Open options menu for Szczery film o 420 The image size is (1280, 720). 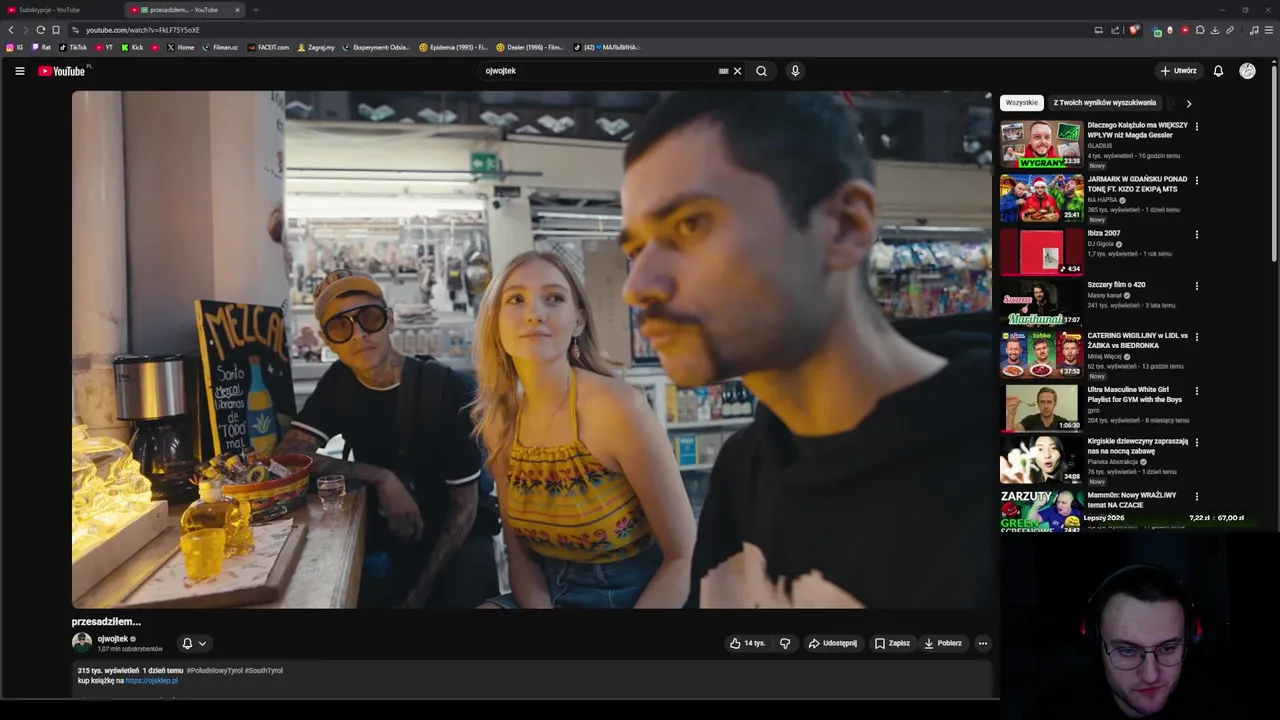[x=1196, y=286]
